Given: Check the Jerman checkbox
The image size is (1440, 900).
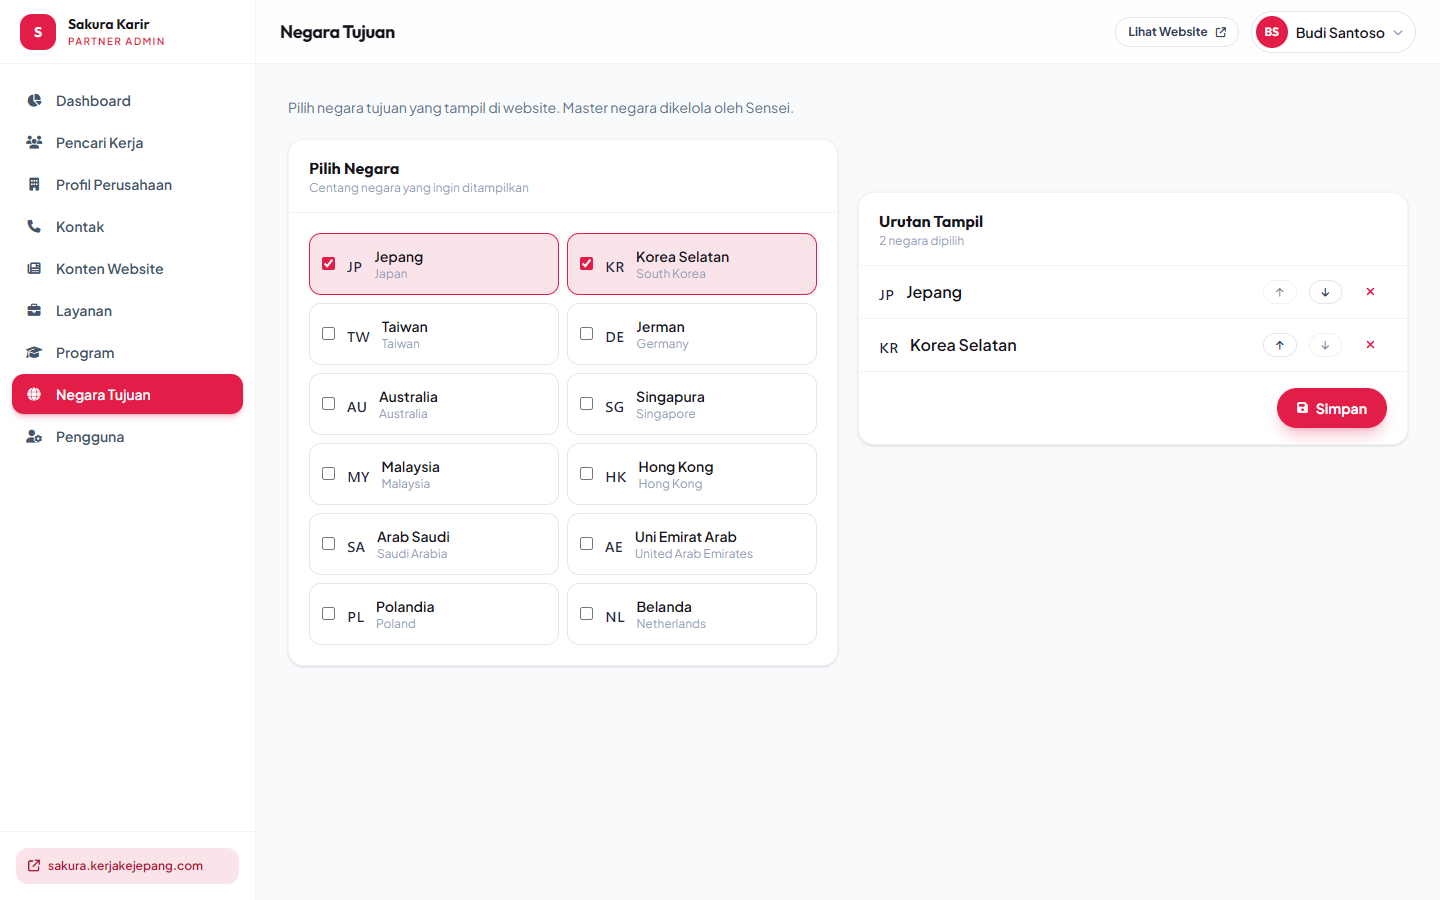Looking at the screenshot, I should pos(586,334).
